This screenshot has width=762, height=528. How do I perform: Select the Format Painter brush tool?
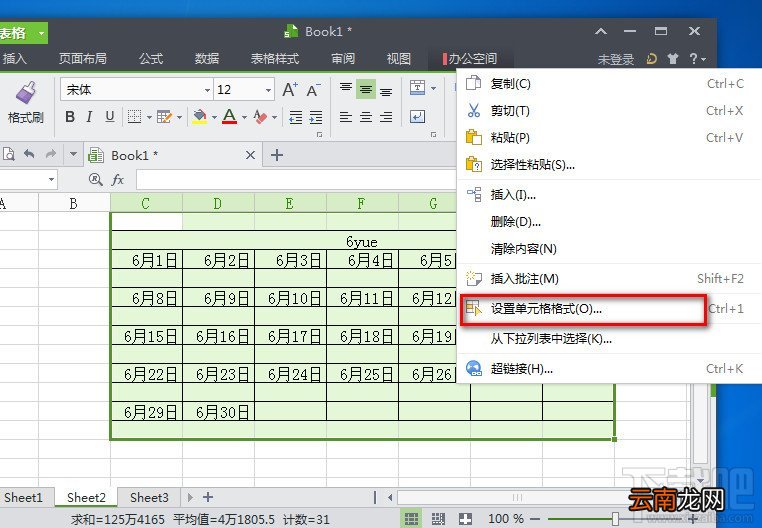tap(25, 102)
